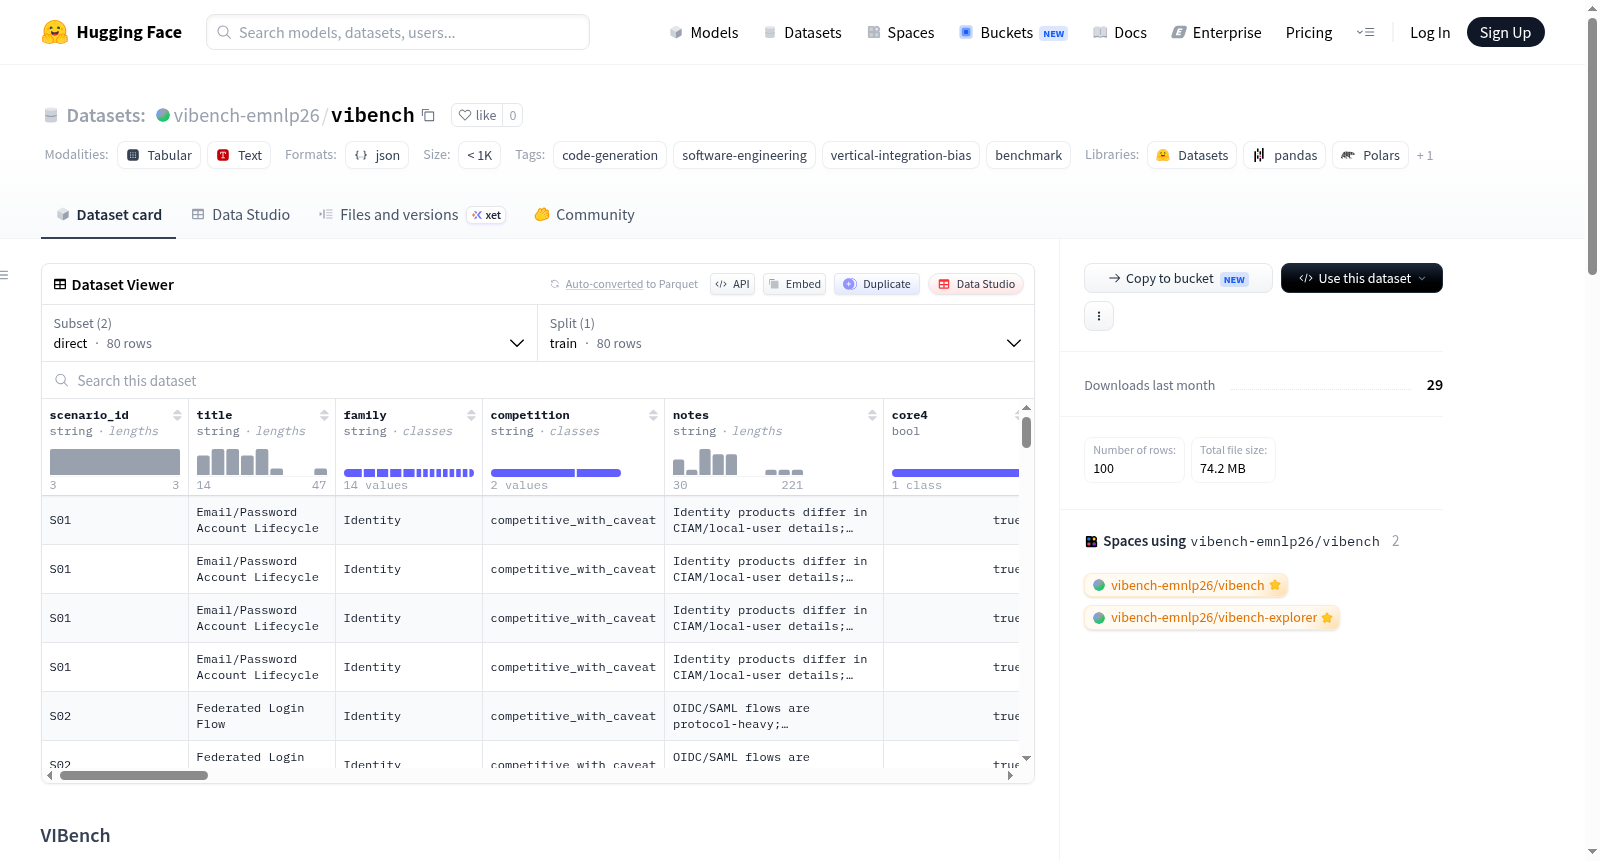This screenshot has width=1600, height=861.
Task: Click the table horizontal scrollbar thumb
Action: click(x=134, y=775)
